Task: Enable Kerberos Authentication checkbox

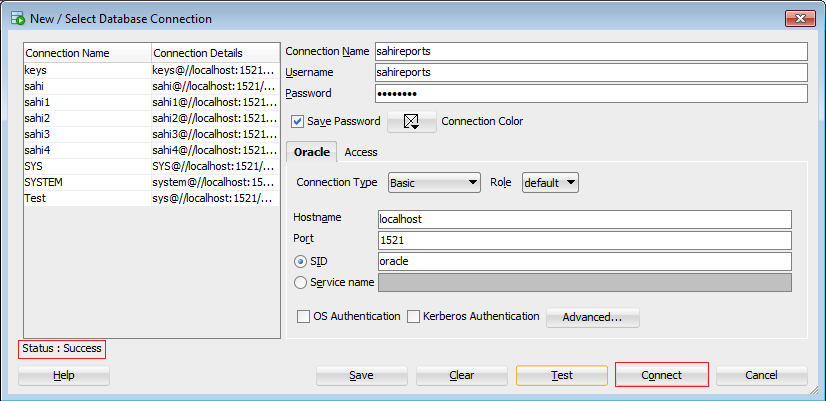Action: pyautogui.click(x=413, y=317)
